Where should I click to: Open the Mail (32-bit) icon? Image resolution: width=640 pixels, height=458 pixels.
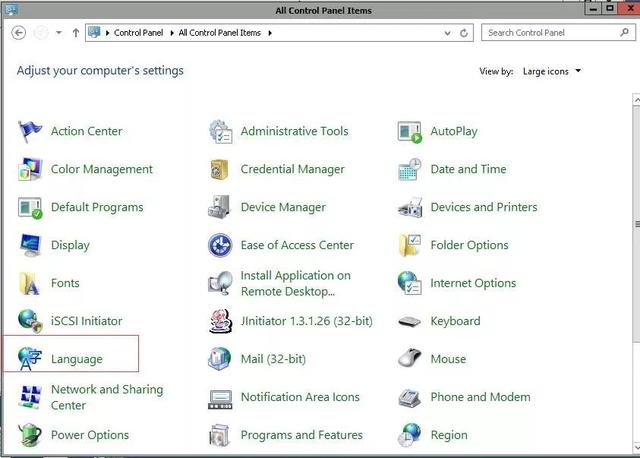pyautogui.click(x=220, y=359)
